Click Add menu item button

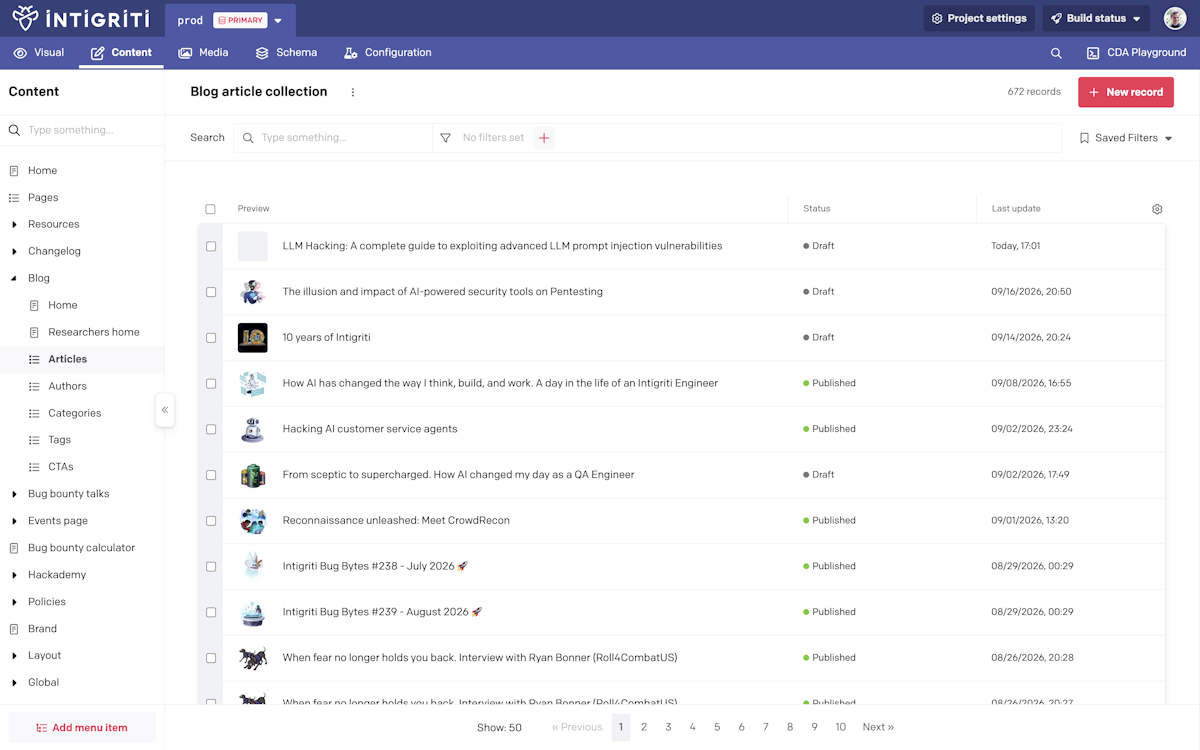[x=82, y=728]
